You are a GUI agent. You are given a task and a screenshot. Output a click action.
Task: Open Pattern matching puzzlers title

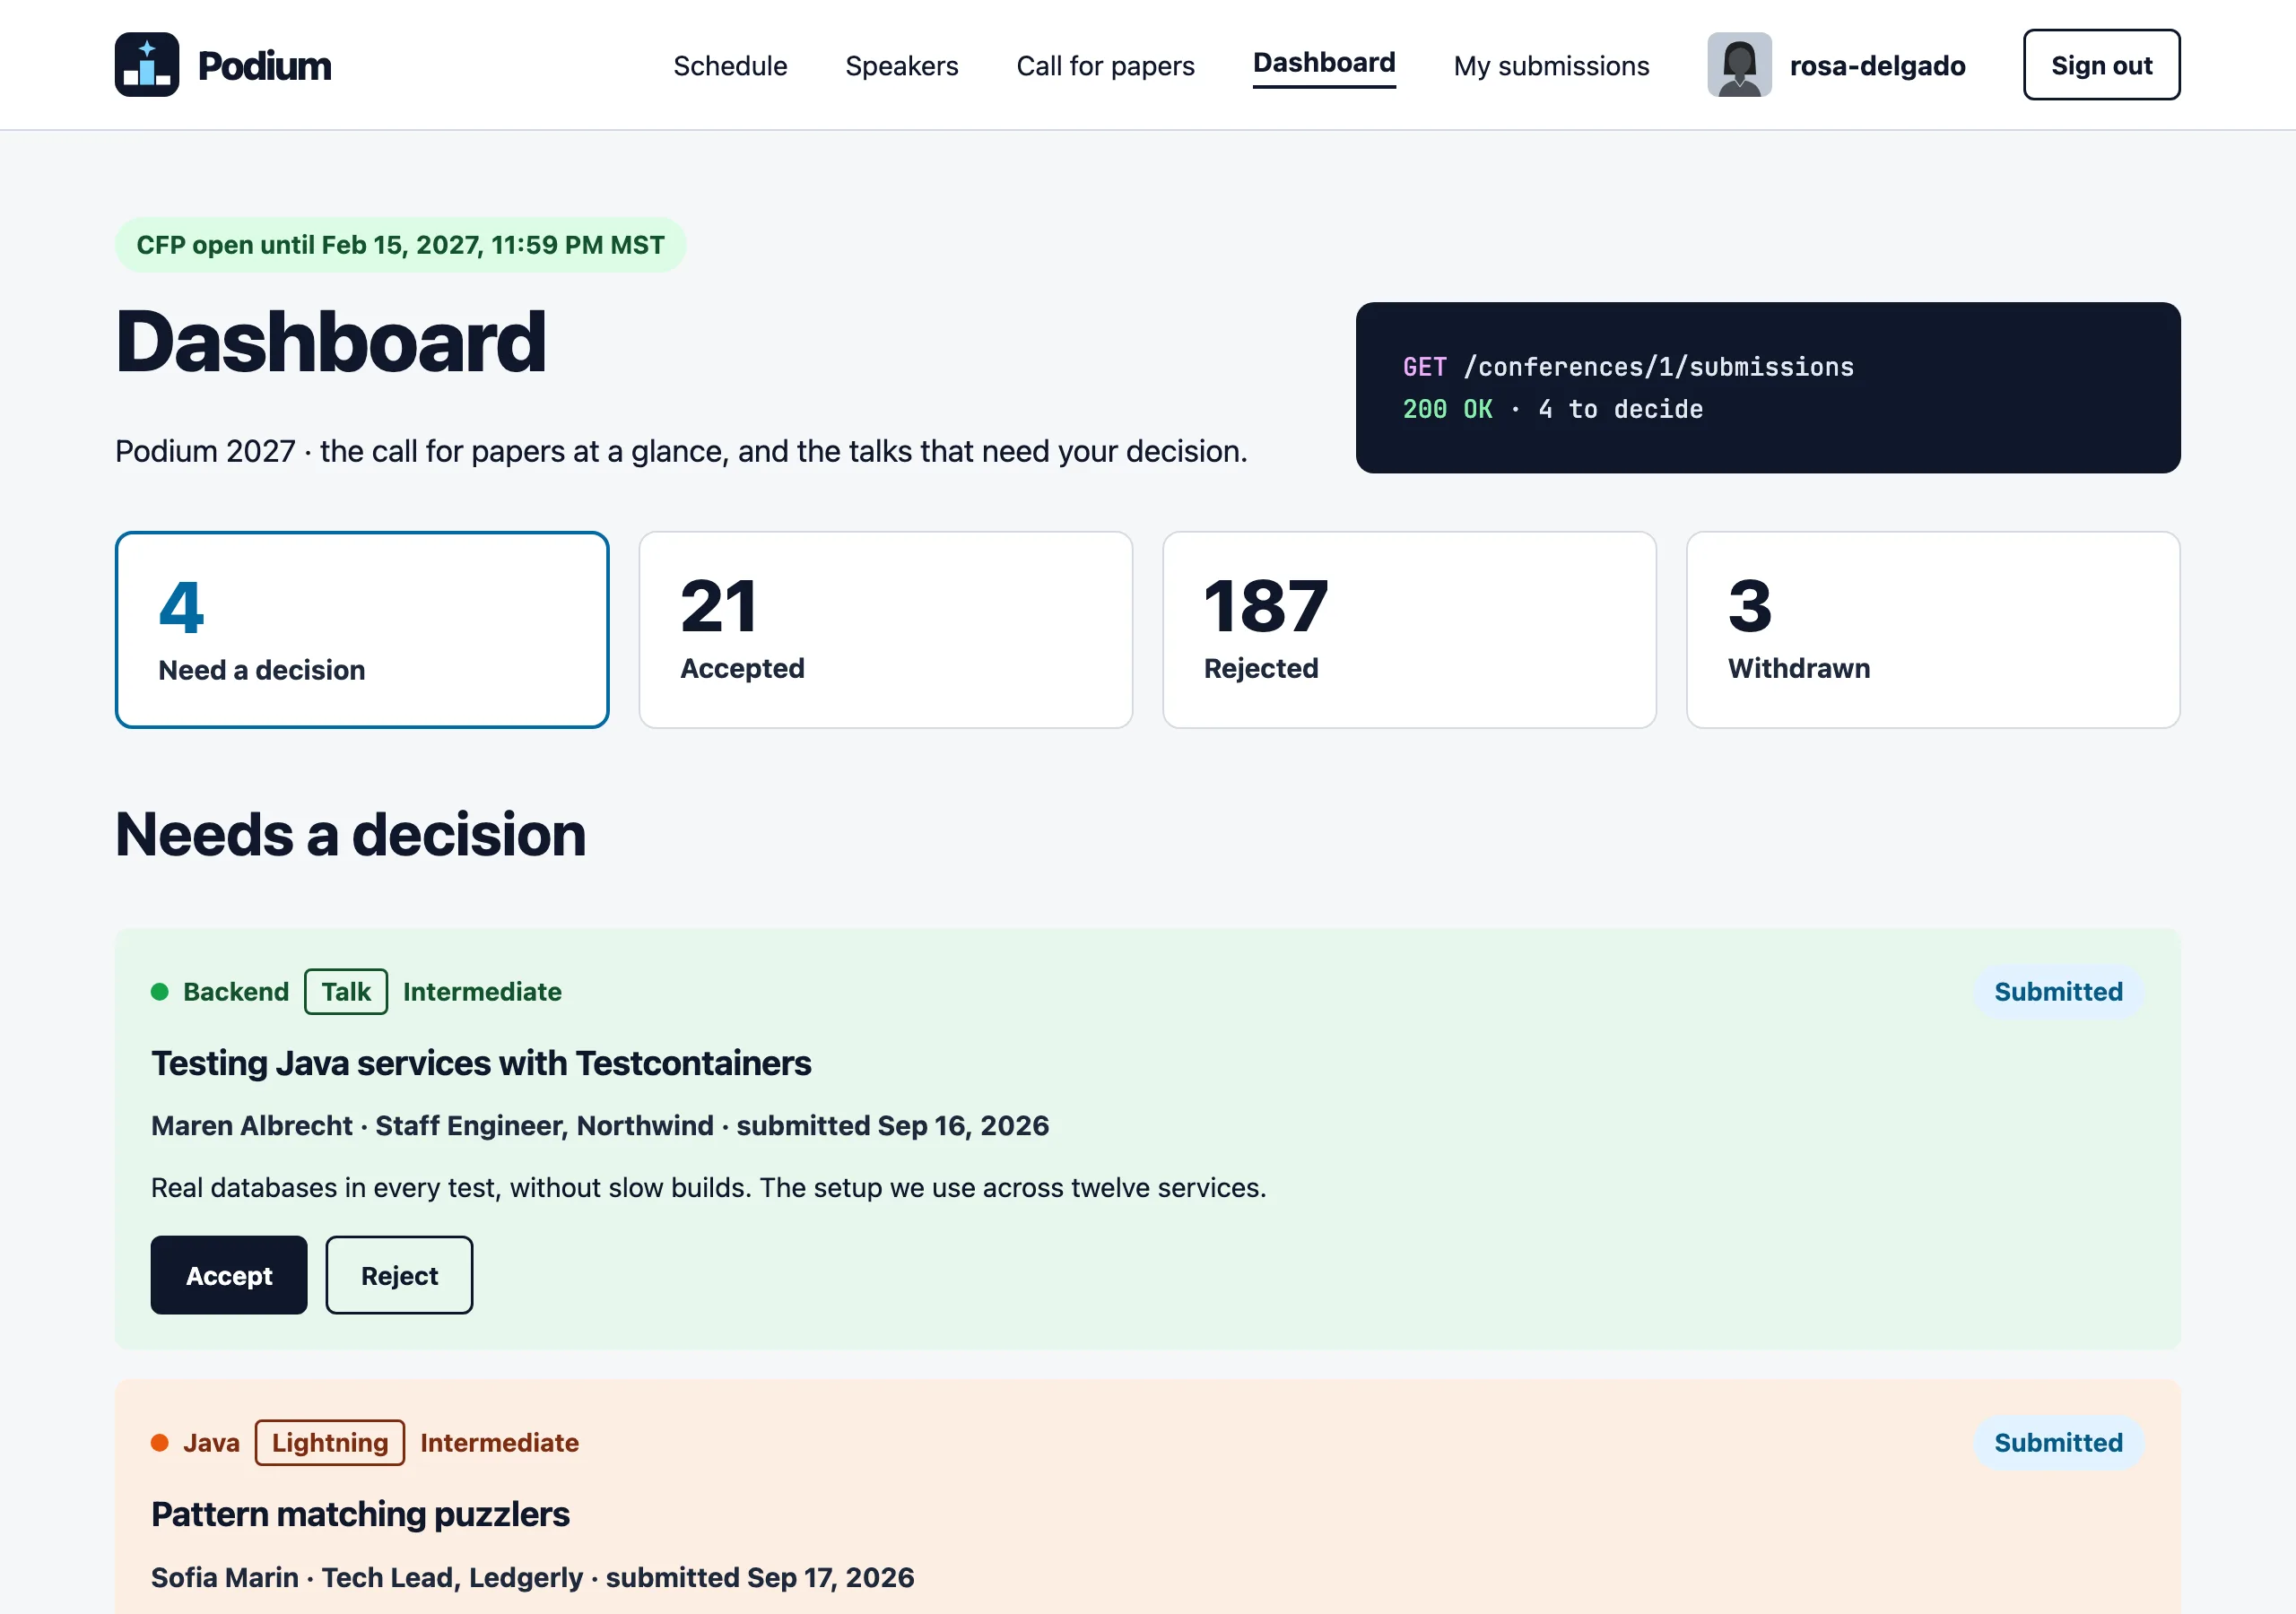point(360,1514)
